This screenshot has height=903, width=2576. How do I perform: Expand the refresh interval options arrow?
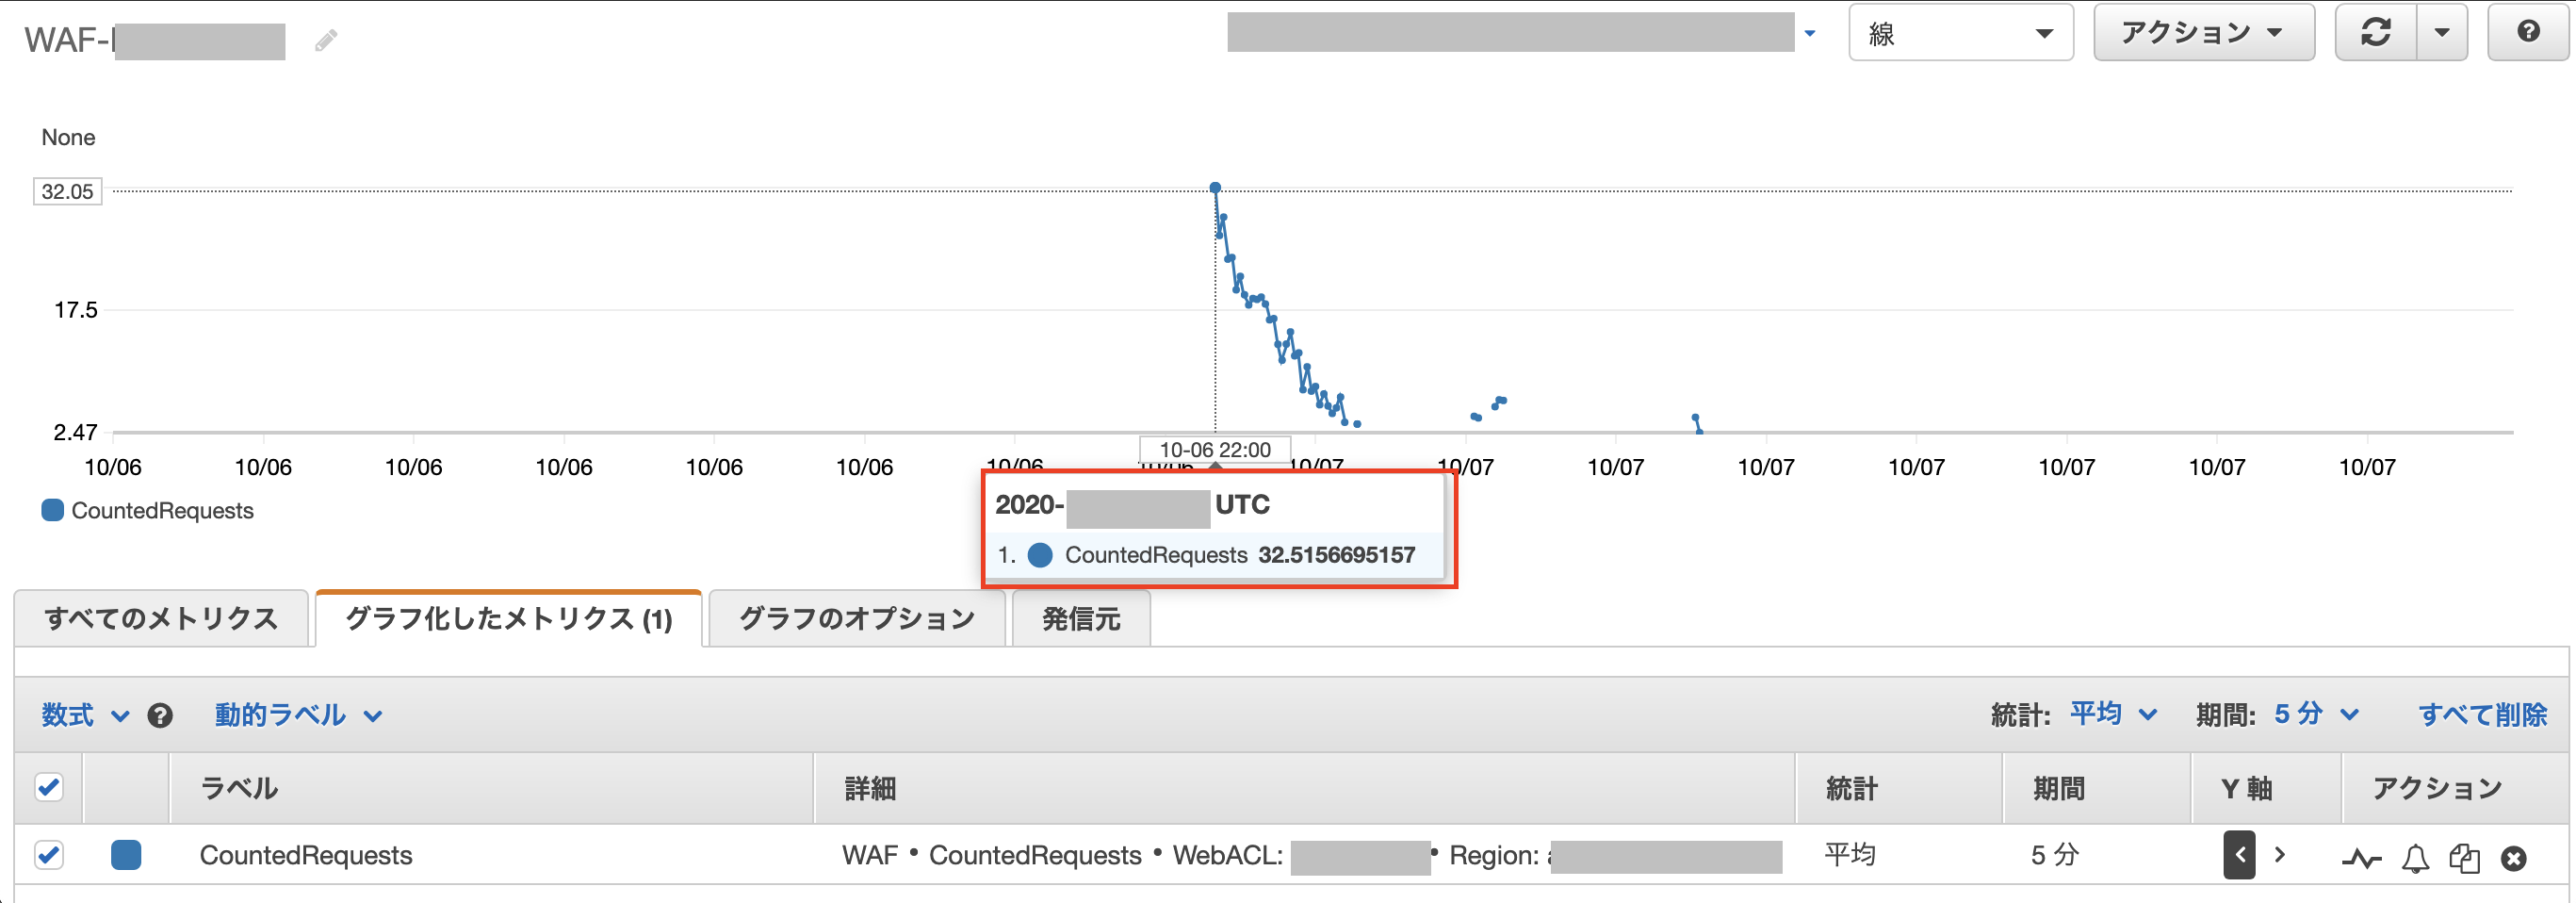[x=2443, y=32]
